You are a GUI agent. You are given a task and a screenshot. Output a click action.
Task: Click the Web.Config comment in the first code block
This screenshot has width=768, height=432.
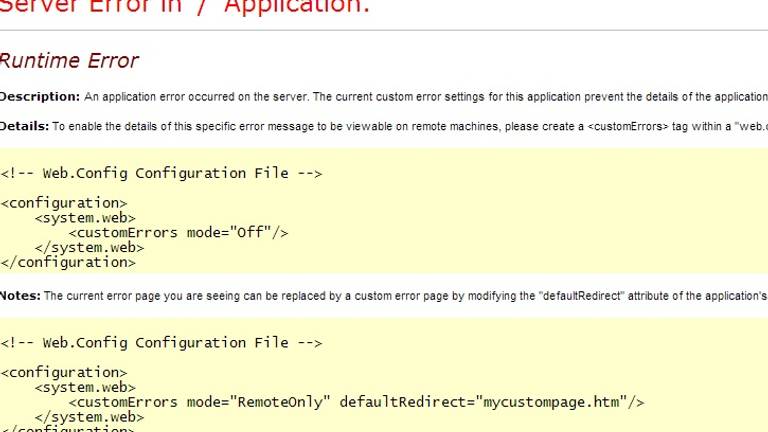pyautogui.click(x=161, y=173)
